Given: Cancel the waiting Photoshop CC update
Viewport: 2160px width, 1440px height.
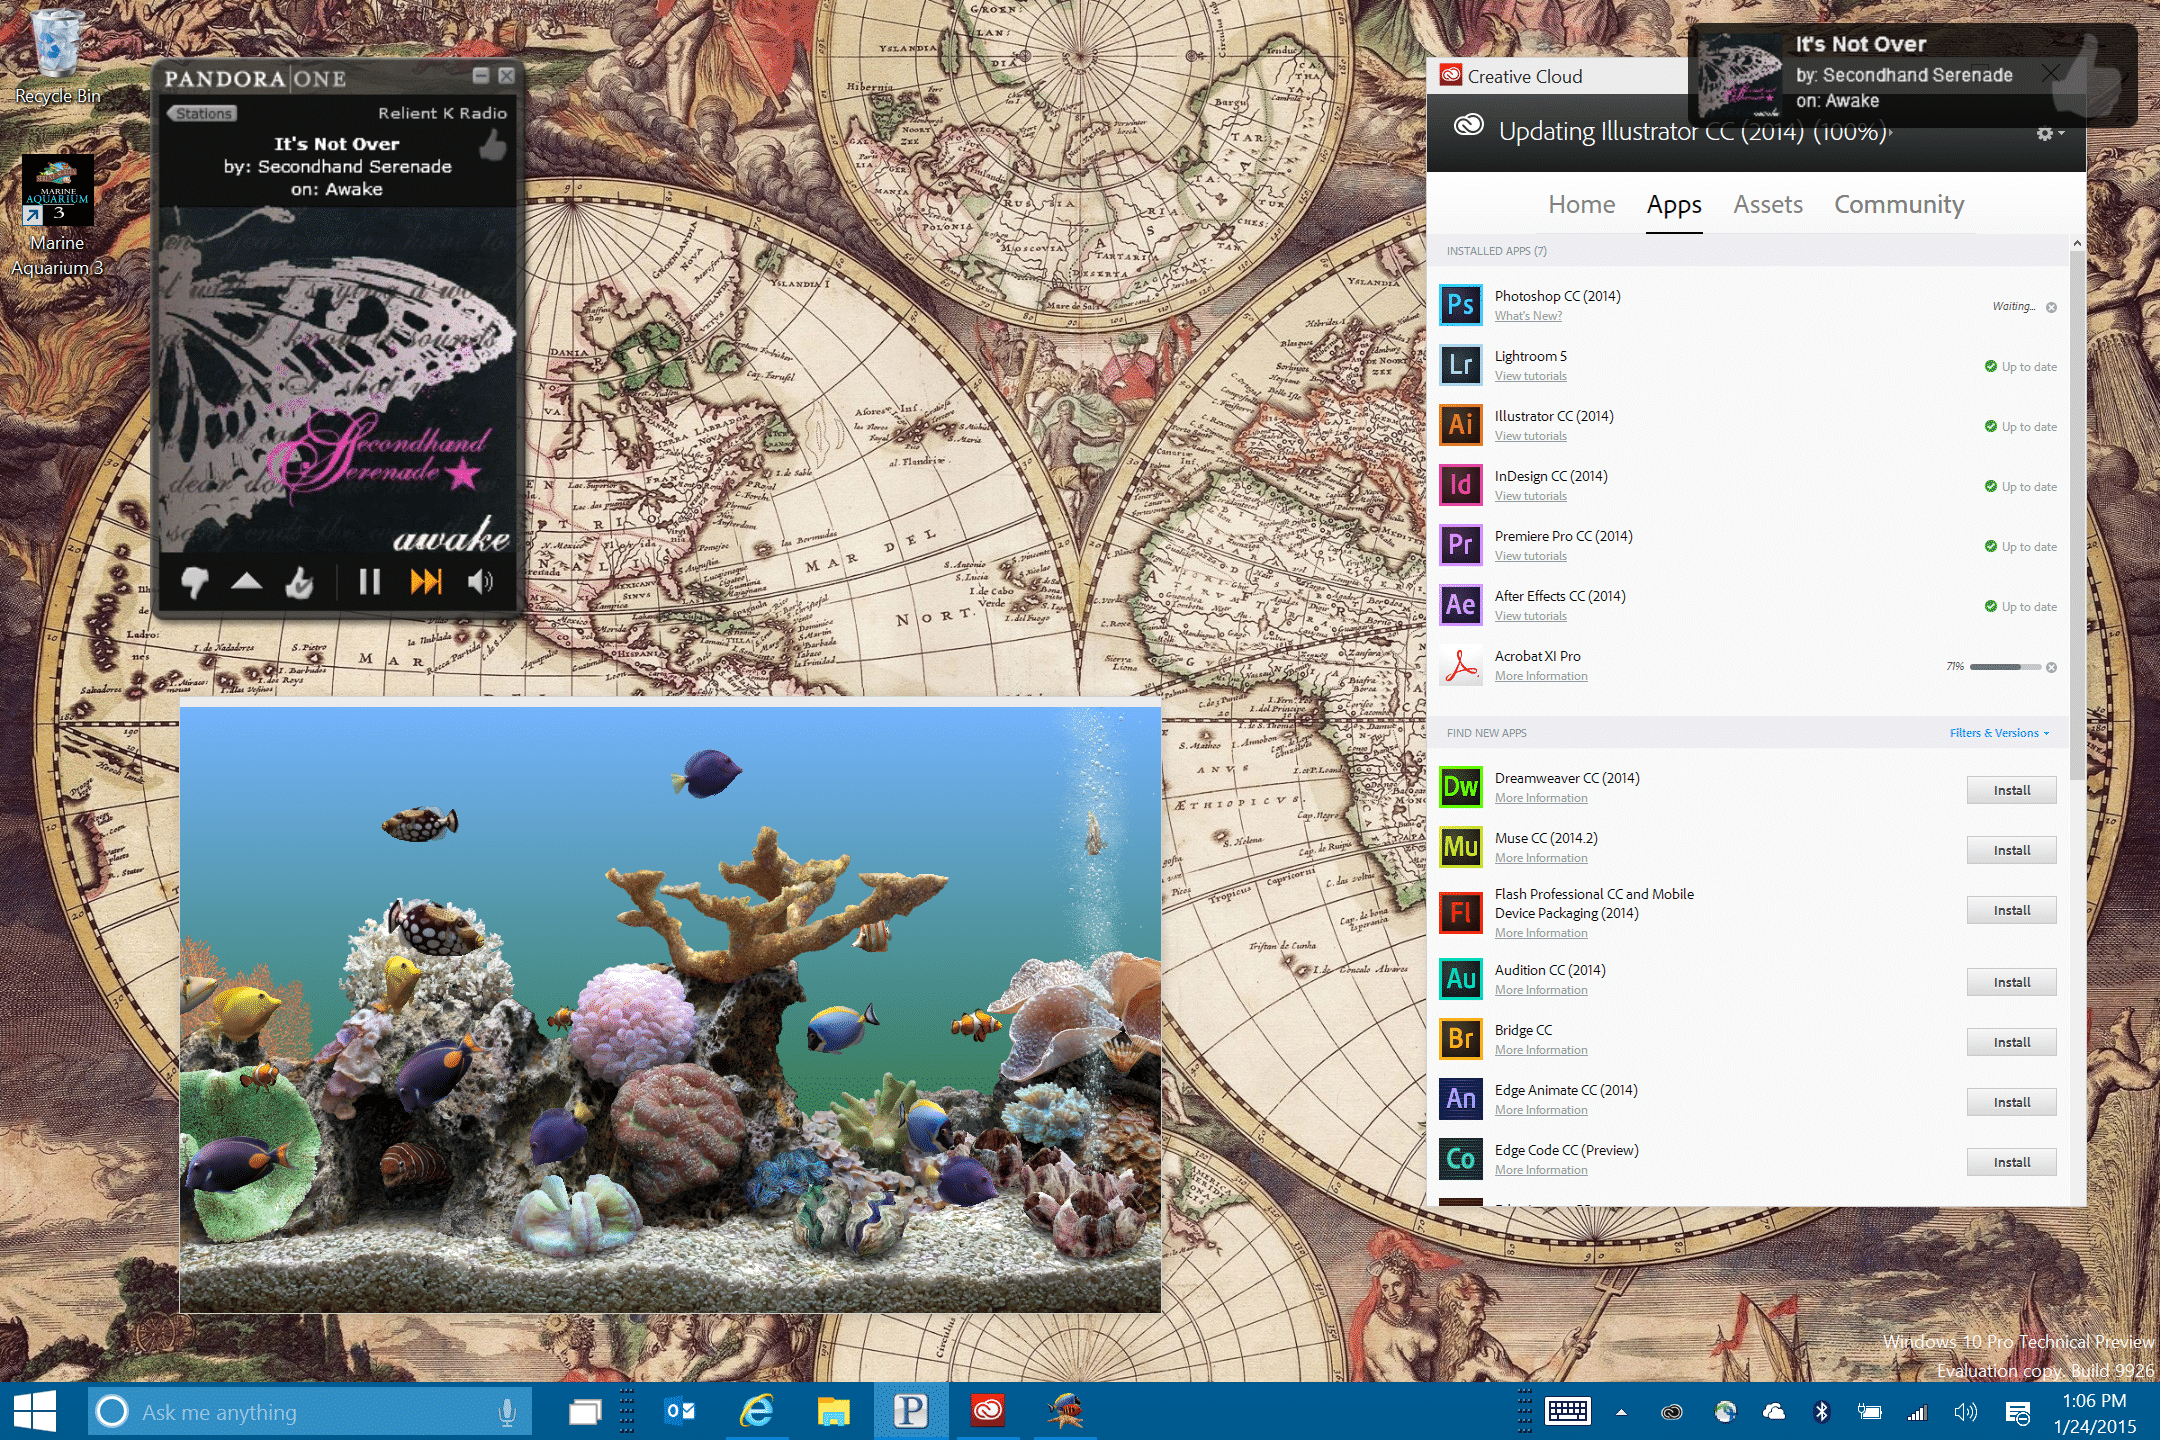Looking at the screenshot, I should point(2051,307).
